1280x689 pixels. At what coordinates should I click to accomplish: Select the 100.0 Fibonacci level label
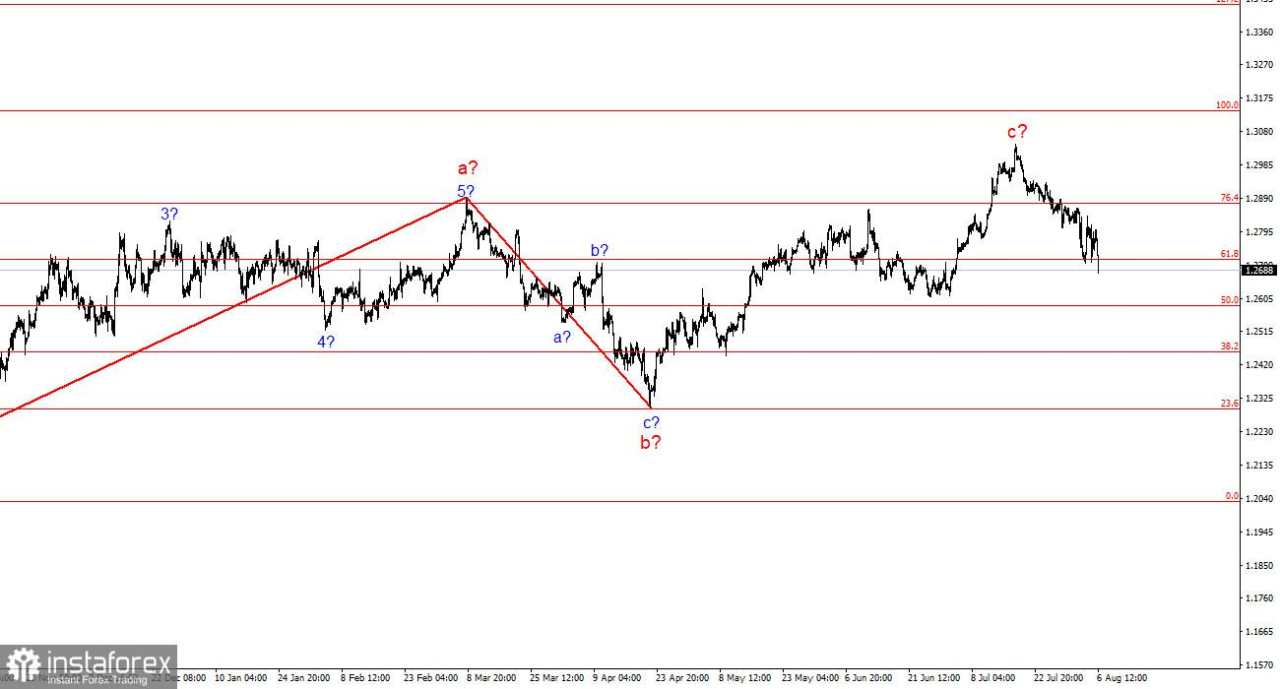tap(1227, 104)
